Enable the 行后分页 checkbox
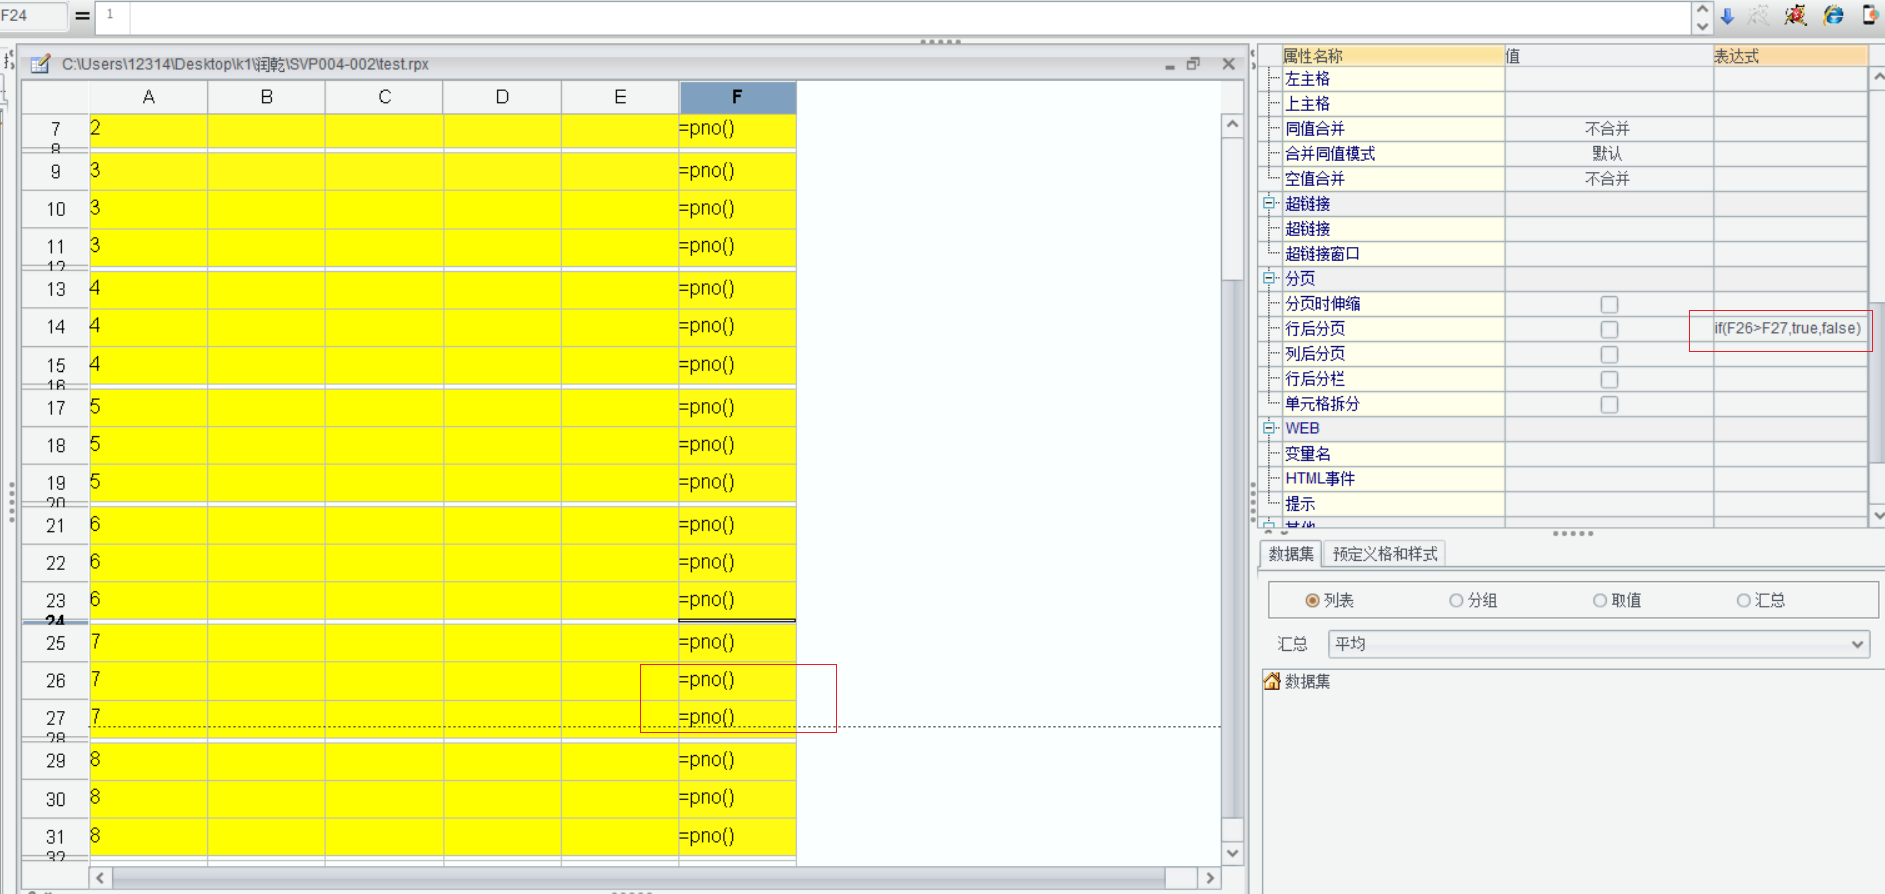Screen dimensions: 1885x894 pos(1609,329)
